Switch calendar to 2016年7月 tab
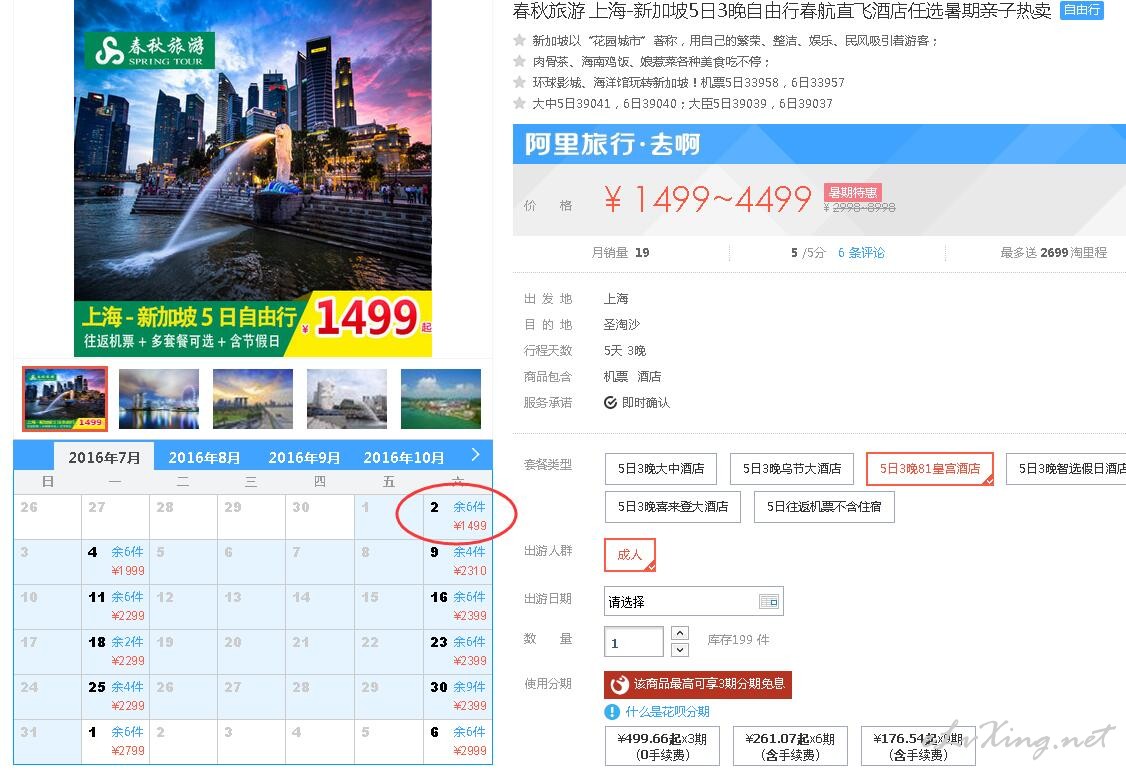This screenshot has height=772, width=1126. pyautogui.click(x=104, y=457)
